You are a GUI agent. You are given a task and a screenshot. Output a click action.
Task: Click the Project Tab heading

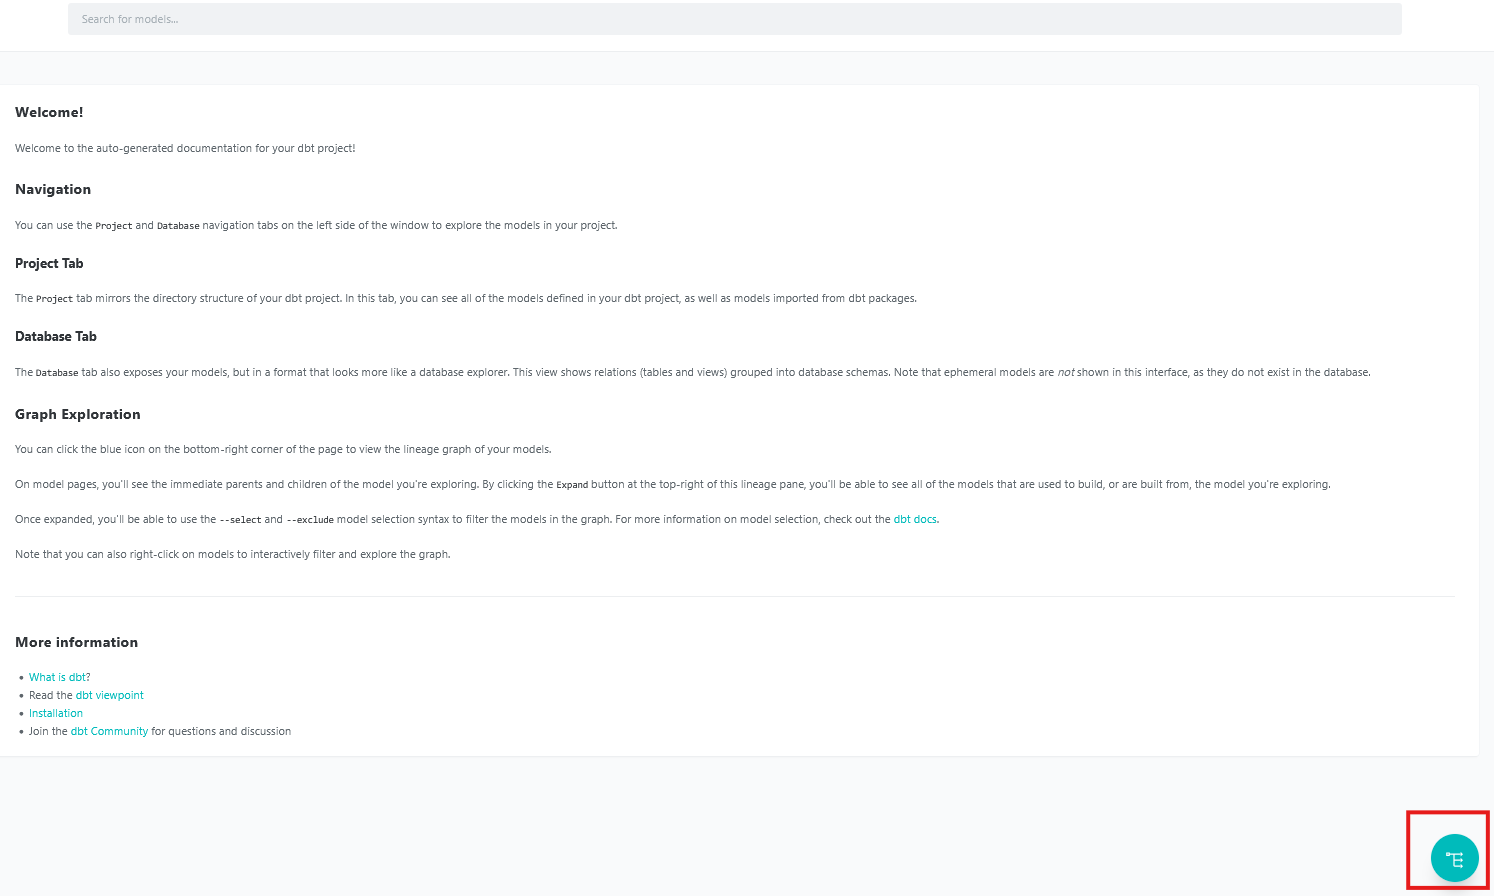pyautogui.click(x=49, y=263)
